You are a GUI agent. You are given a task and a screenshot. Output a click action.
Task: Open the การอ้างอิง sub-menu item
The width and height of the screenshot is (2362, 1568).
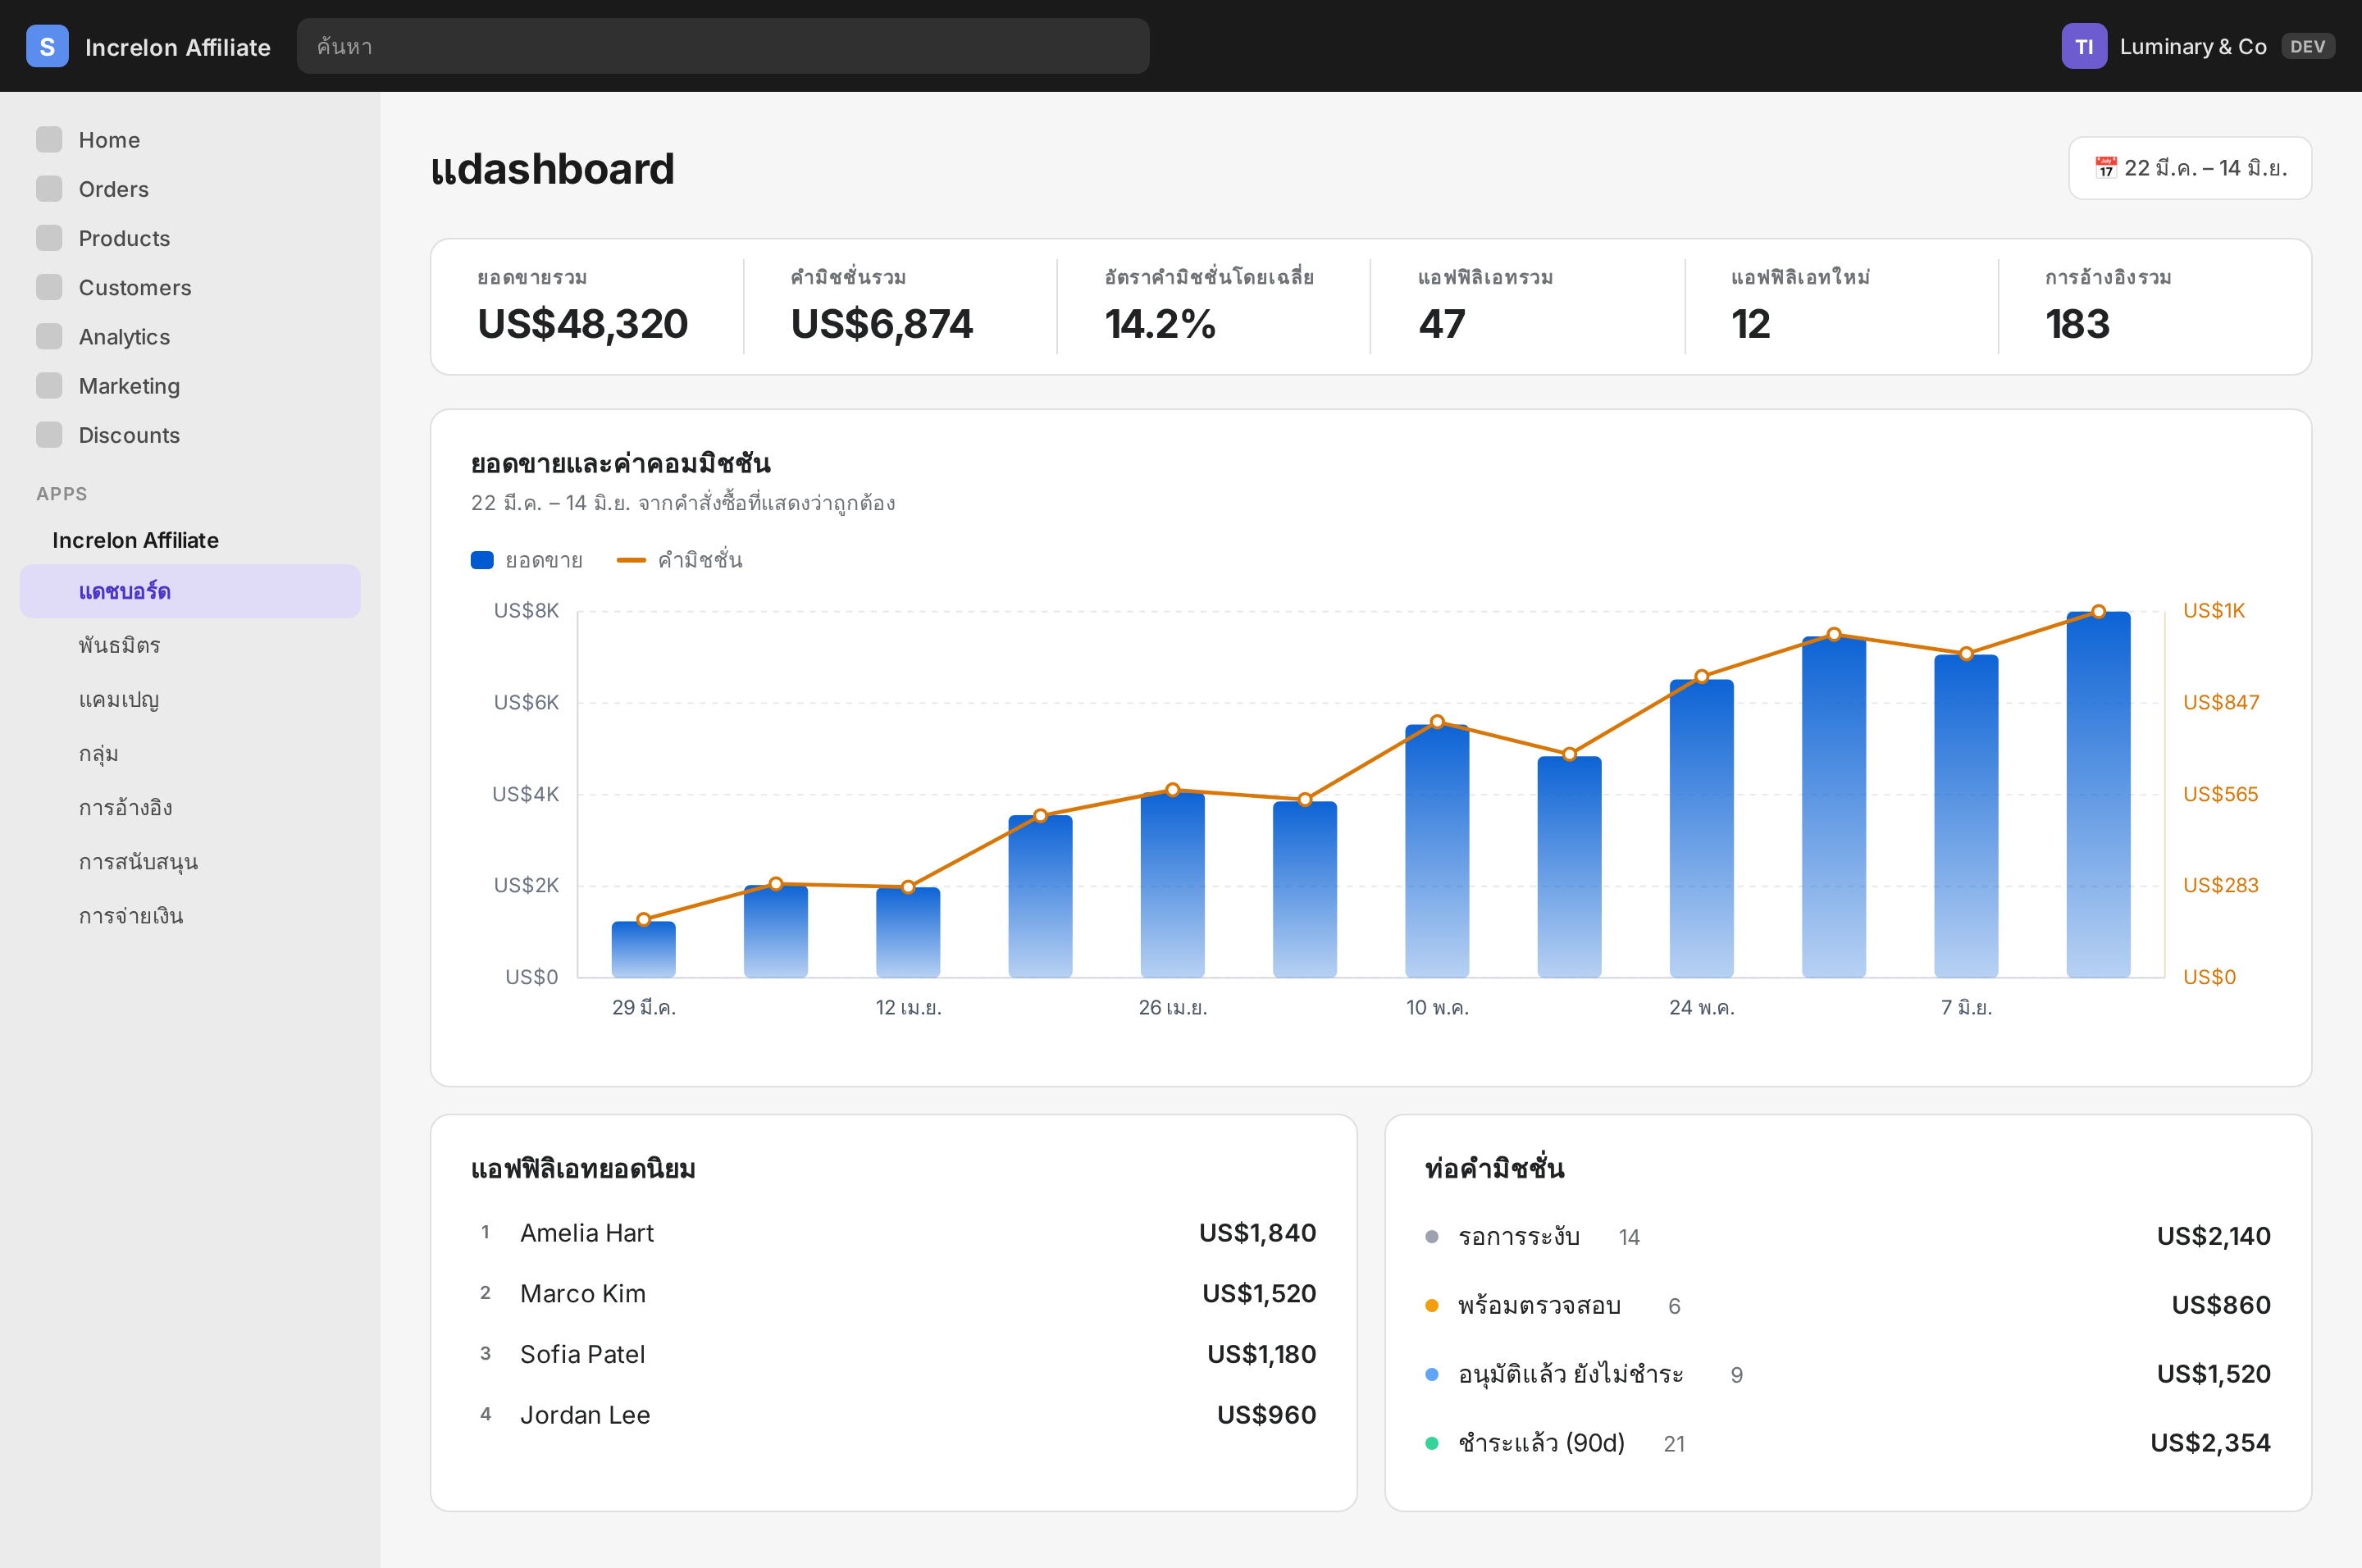pos(190,807)
